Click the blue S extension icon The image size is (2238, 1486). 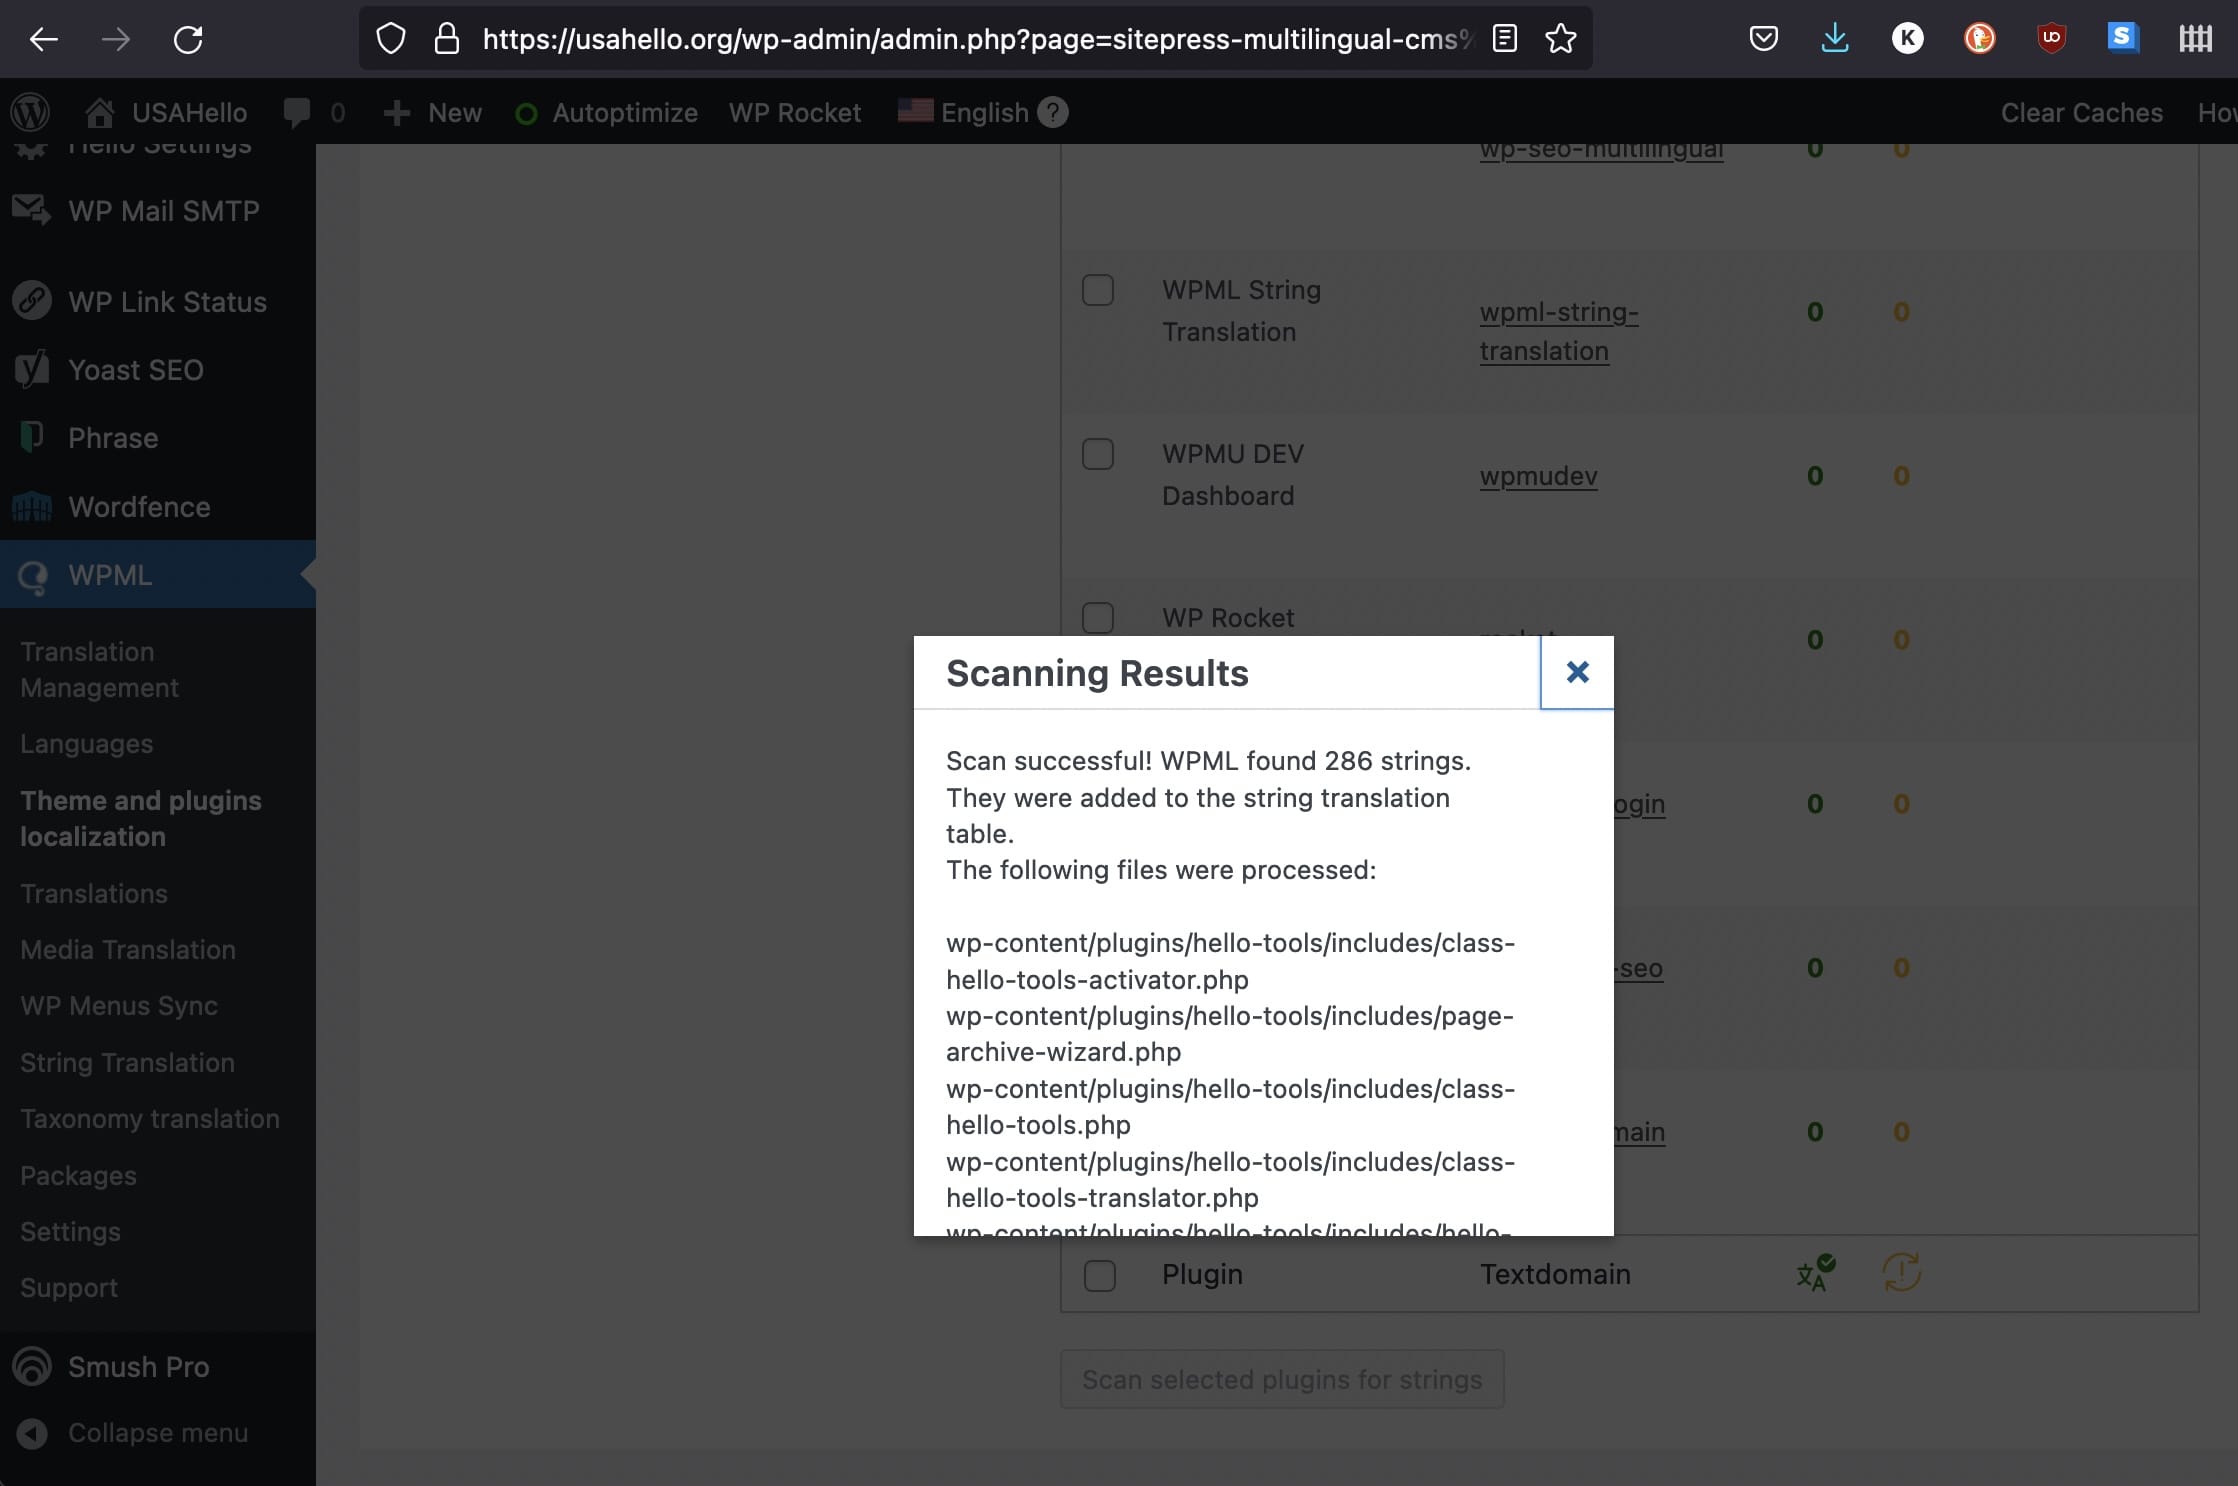click(2123, 39)
